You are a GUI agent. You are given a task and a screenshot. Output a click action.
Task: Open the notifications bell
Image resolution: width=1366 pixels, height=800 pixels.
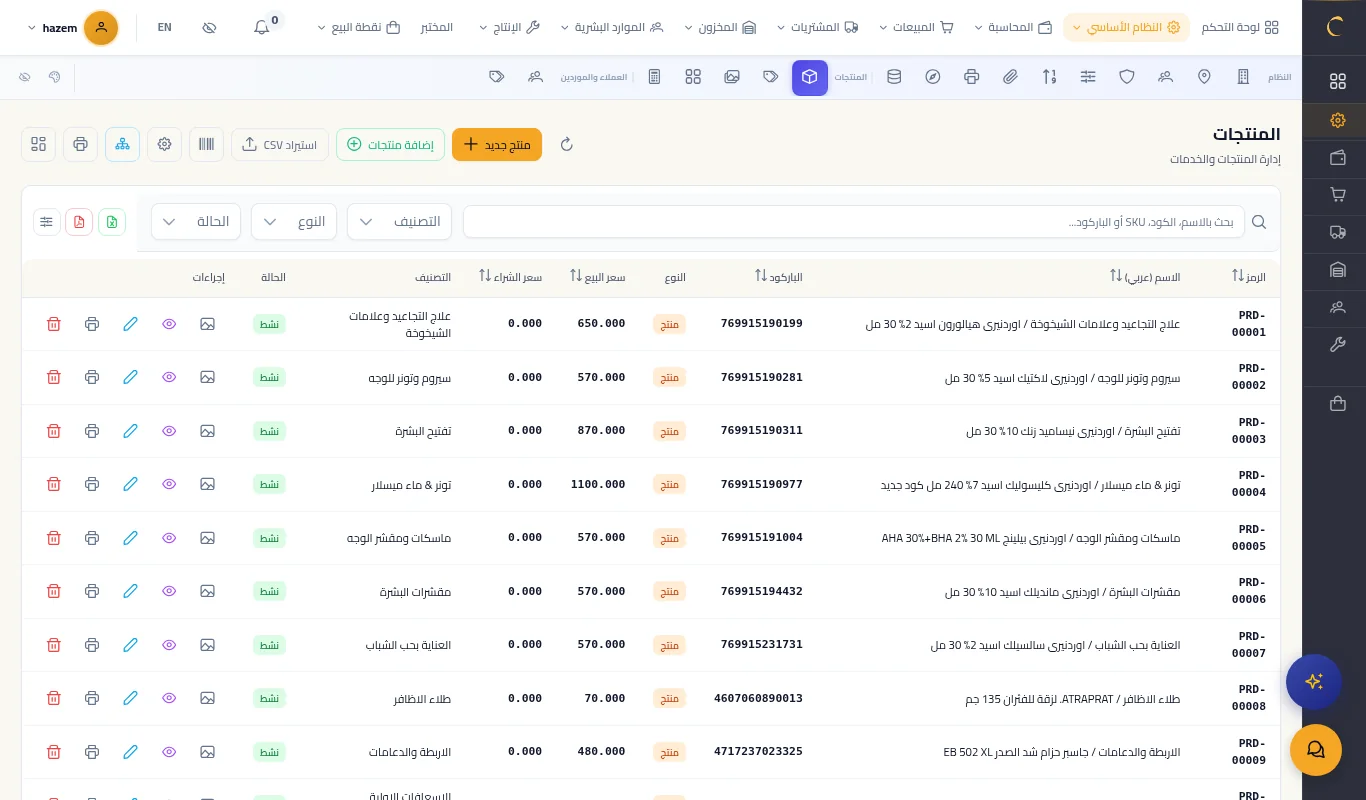262,27
